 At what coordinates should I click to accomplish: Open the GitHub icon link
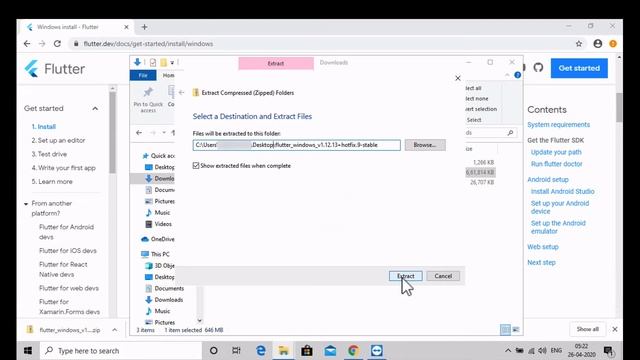538,68
